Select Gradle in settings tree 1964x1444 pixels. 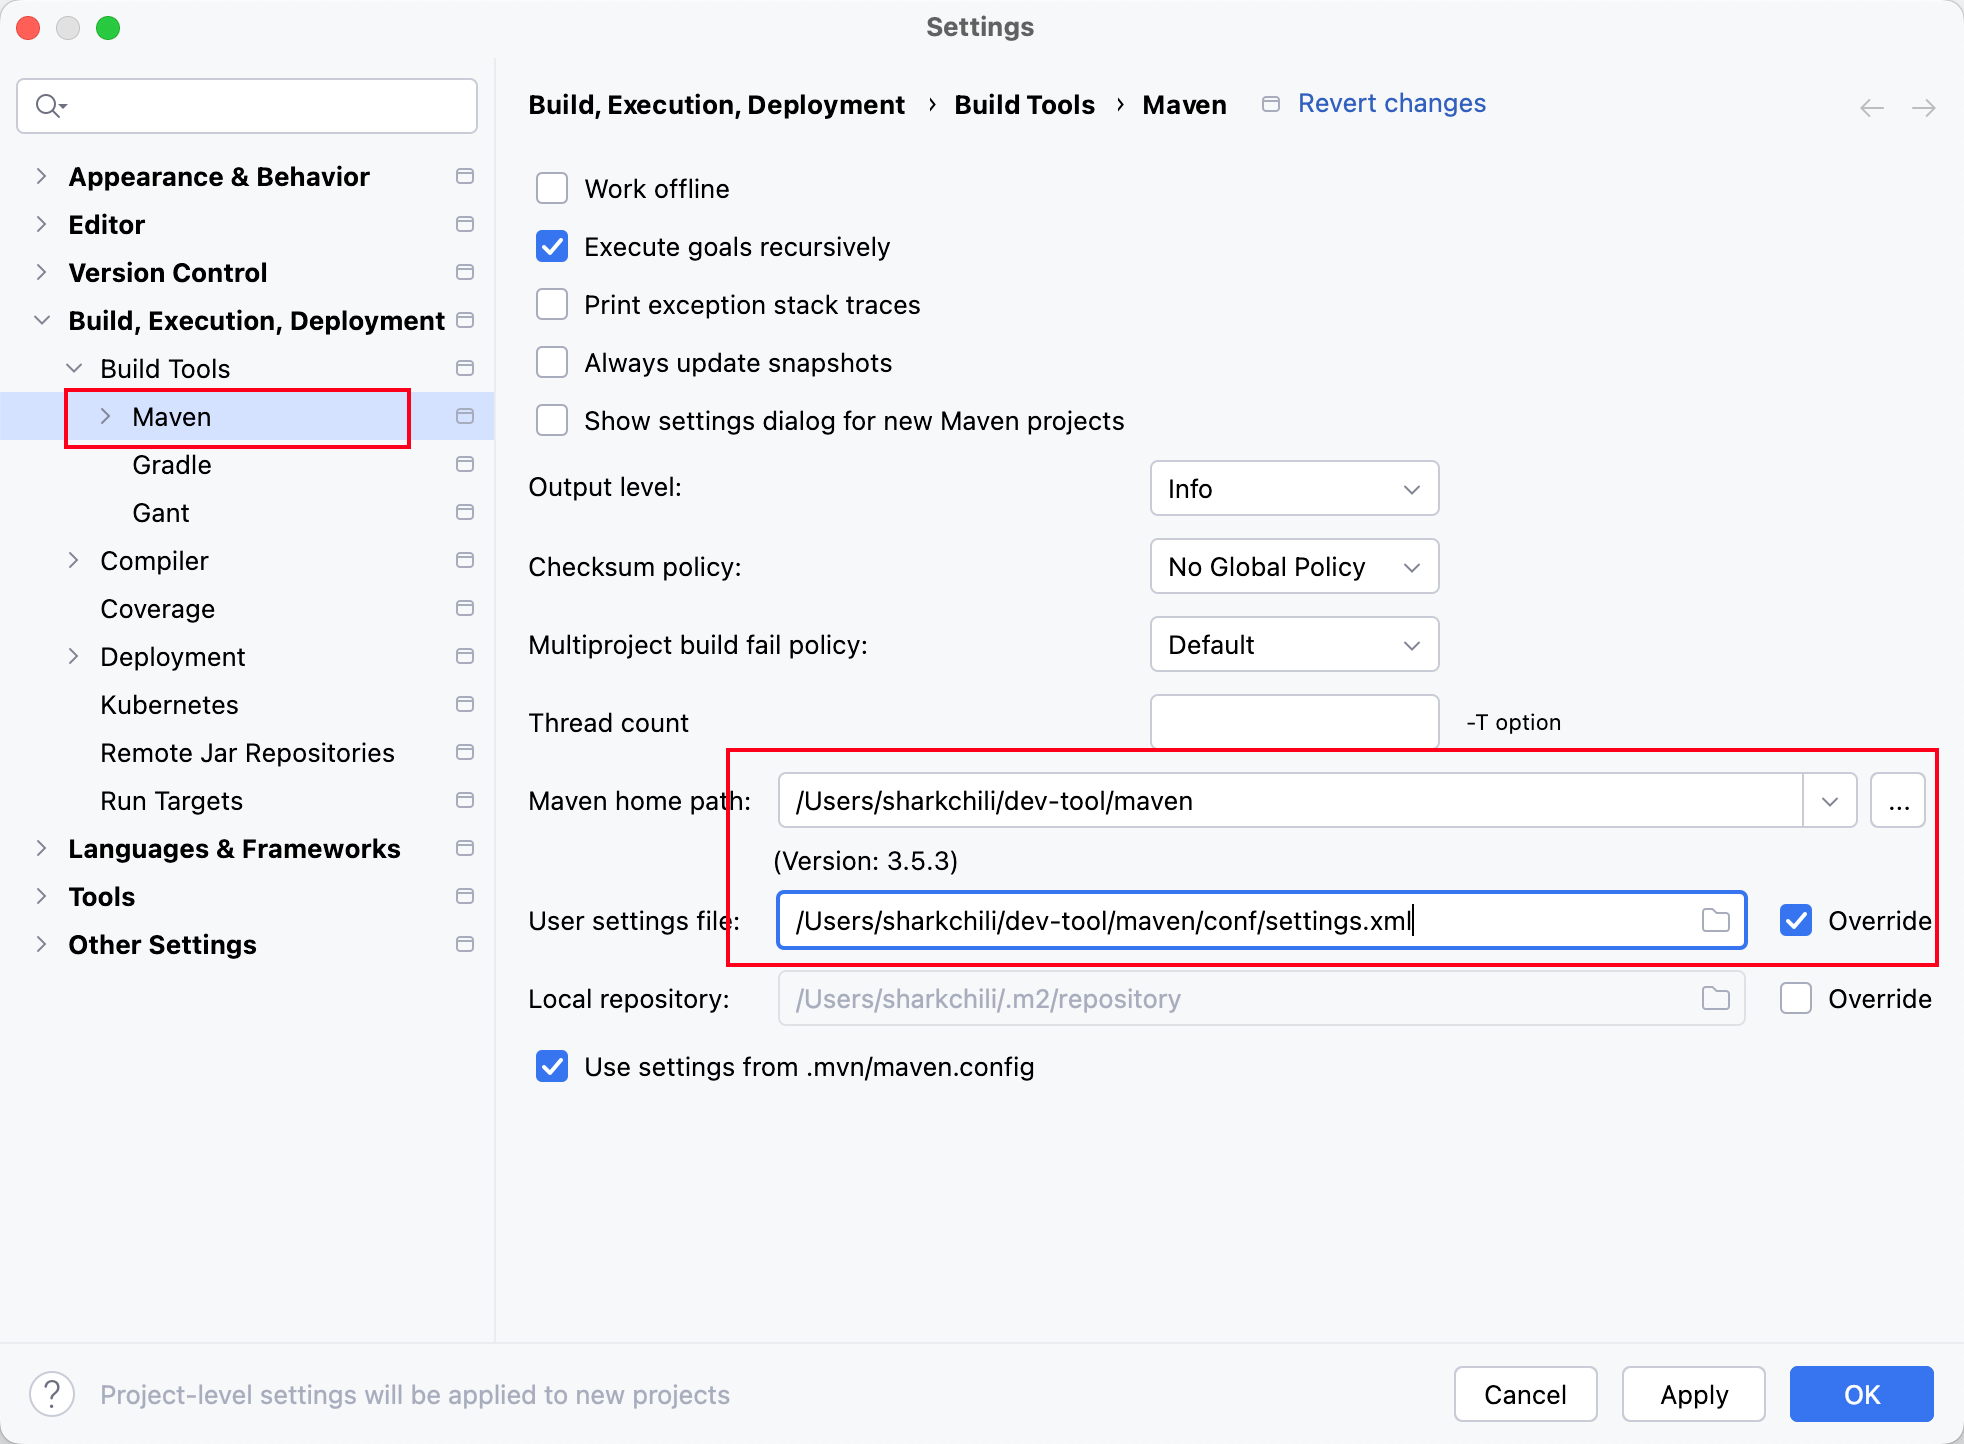[172, 465]
